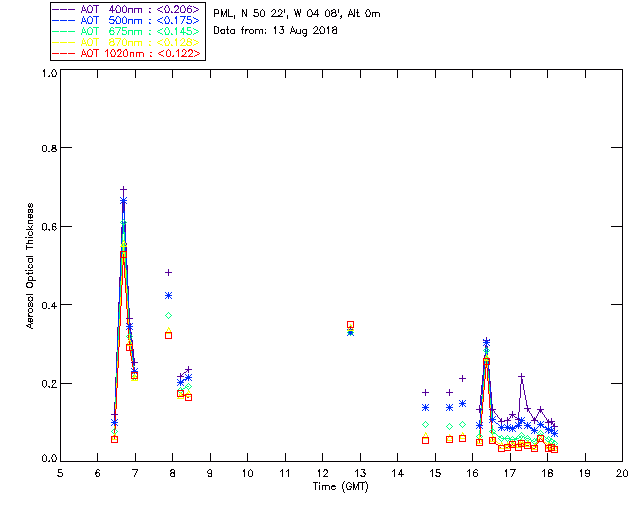Image resolution: width=640 pixels, height=512 pixels.
Task: Click the purple plus marker near 0.48 at 8h
Action: [168, 272]
